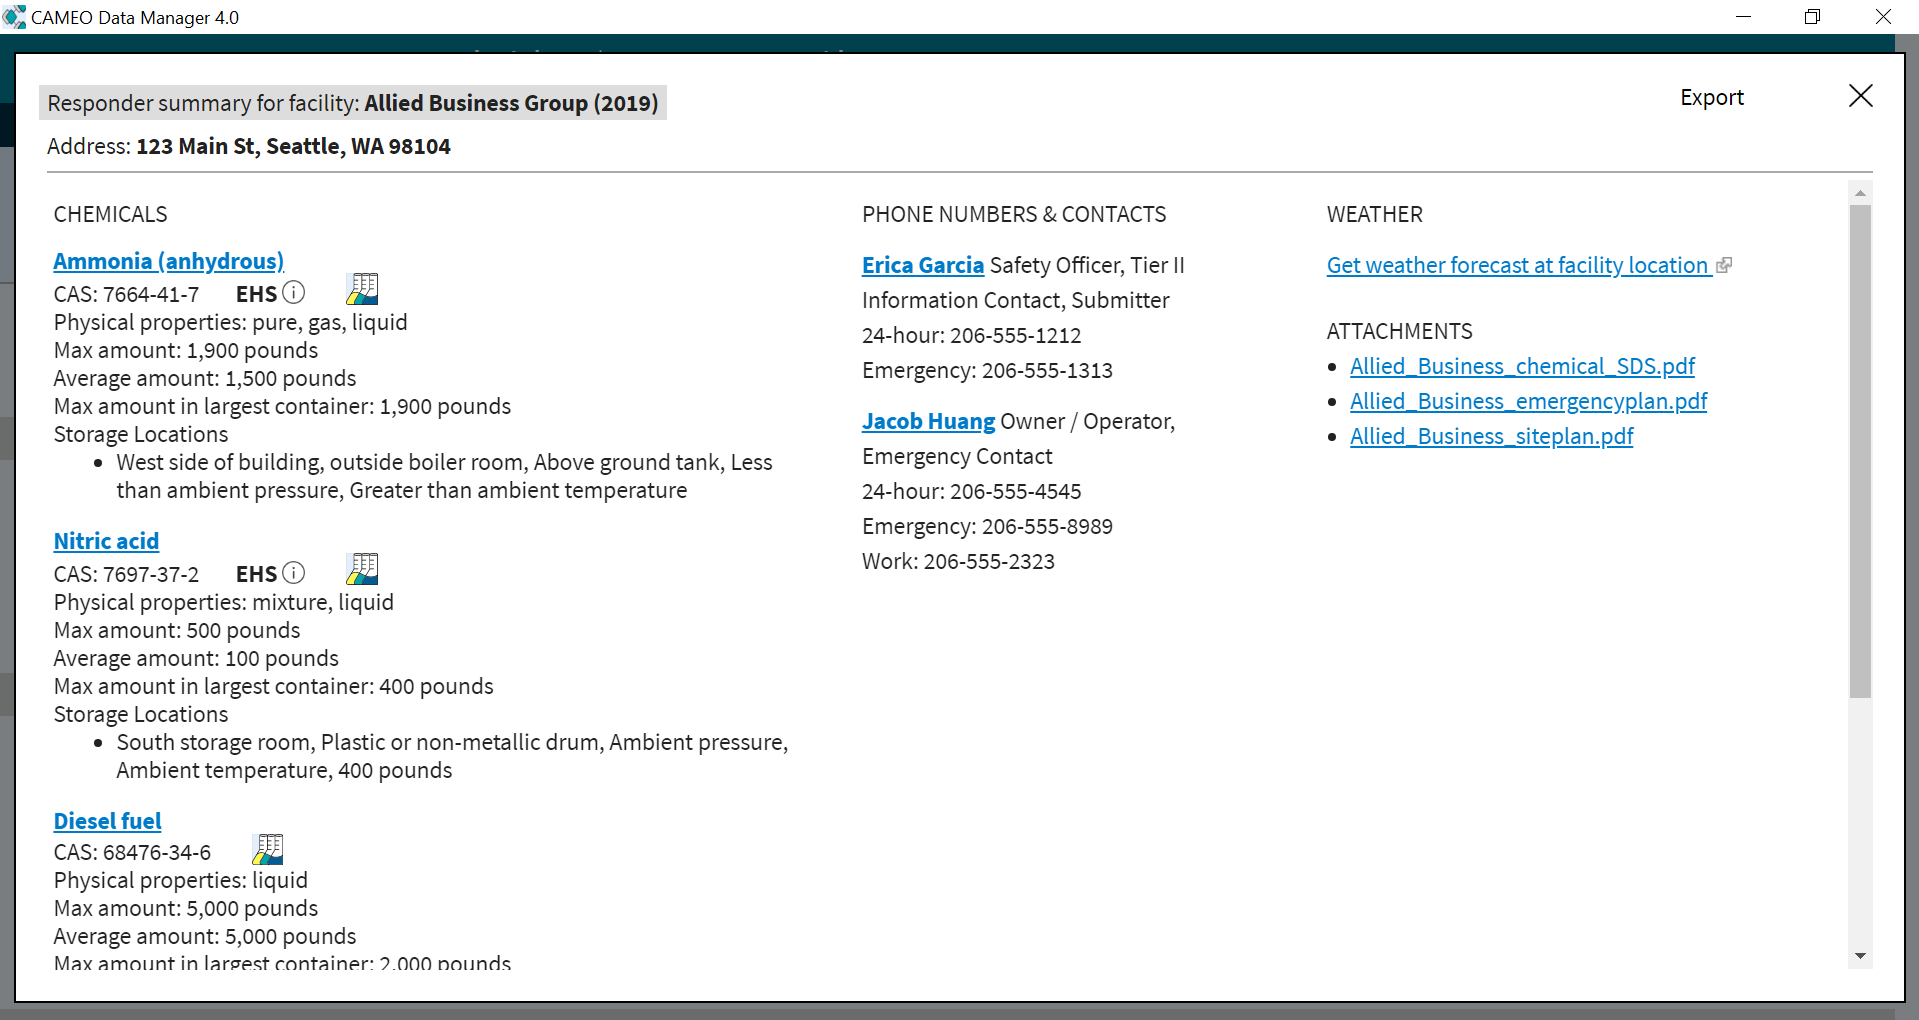Image resolution: width=1919 pixels, height=1020 pixels.
Task: Minimize the CAMEO Data Manager window
Action: click(x=1743, y=17)
